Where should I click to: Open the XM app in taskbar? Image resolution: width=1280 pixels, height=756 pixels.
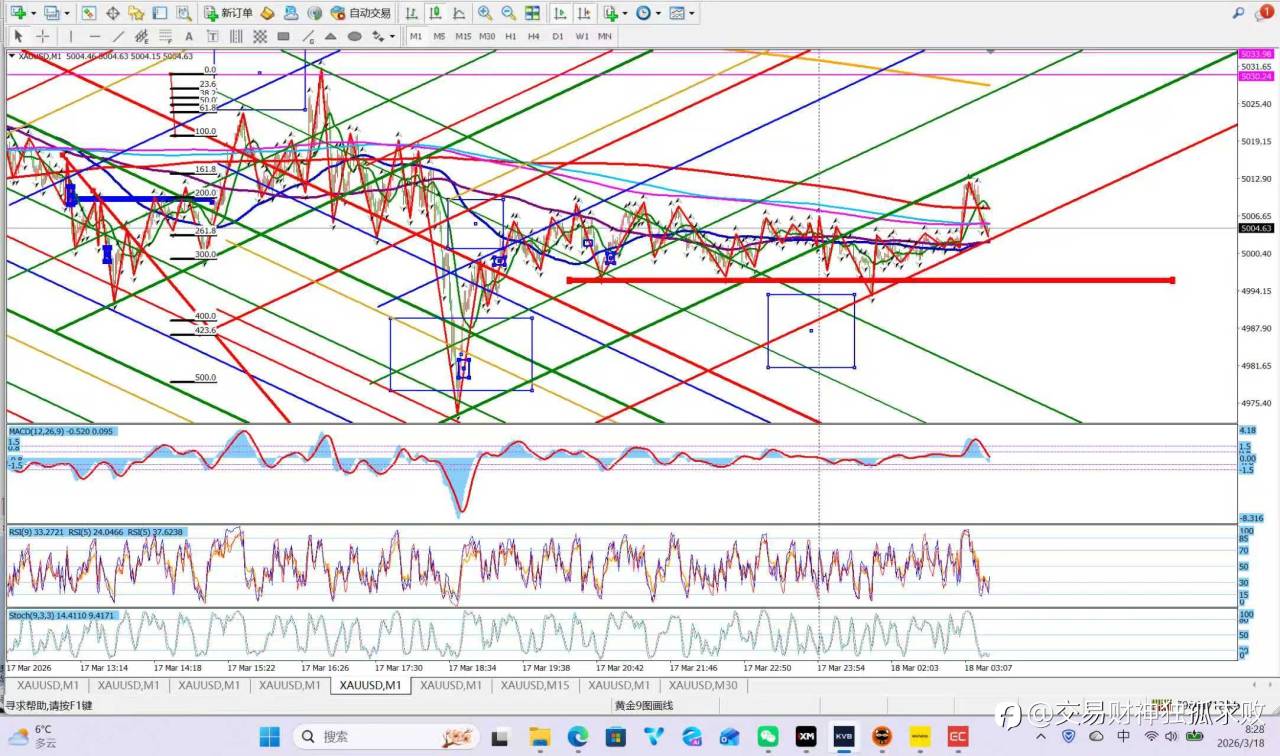(x=806, y=737)
